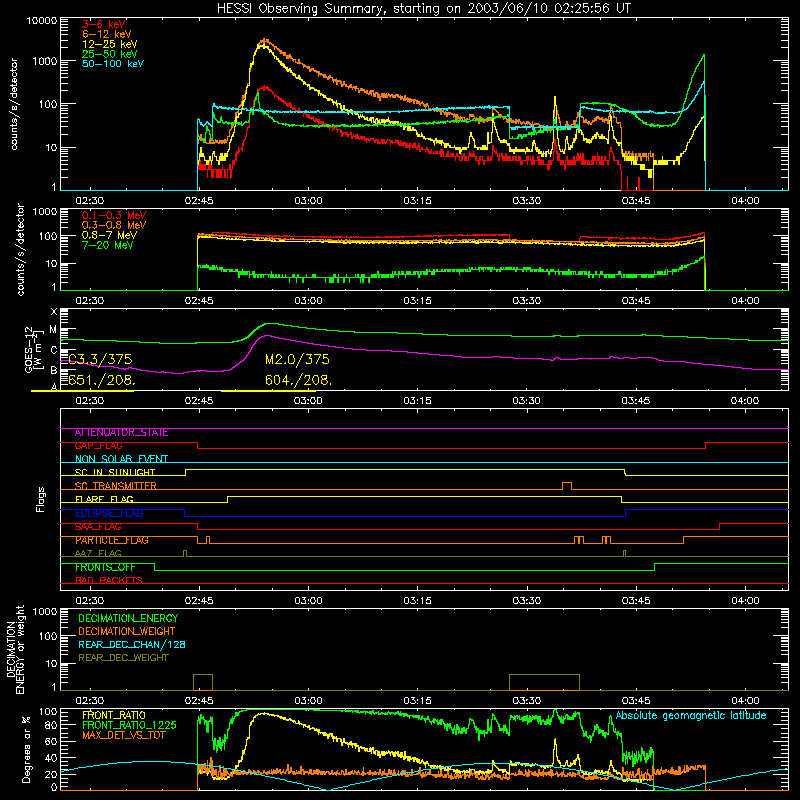Screen dimensions: 800x800
Task: Click the green FRONTS_OFF label
Action: (105, 567)
